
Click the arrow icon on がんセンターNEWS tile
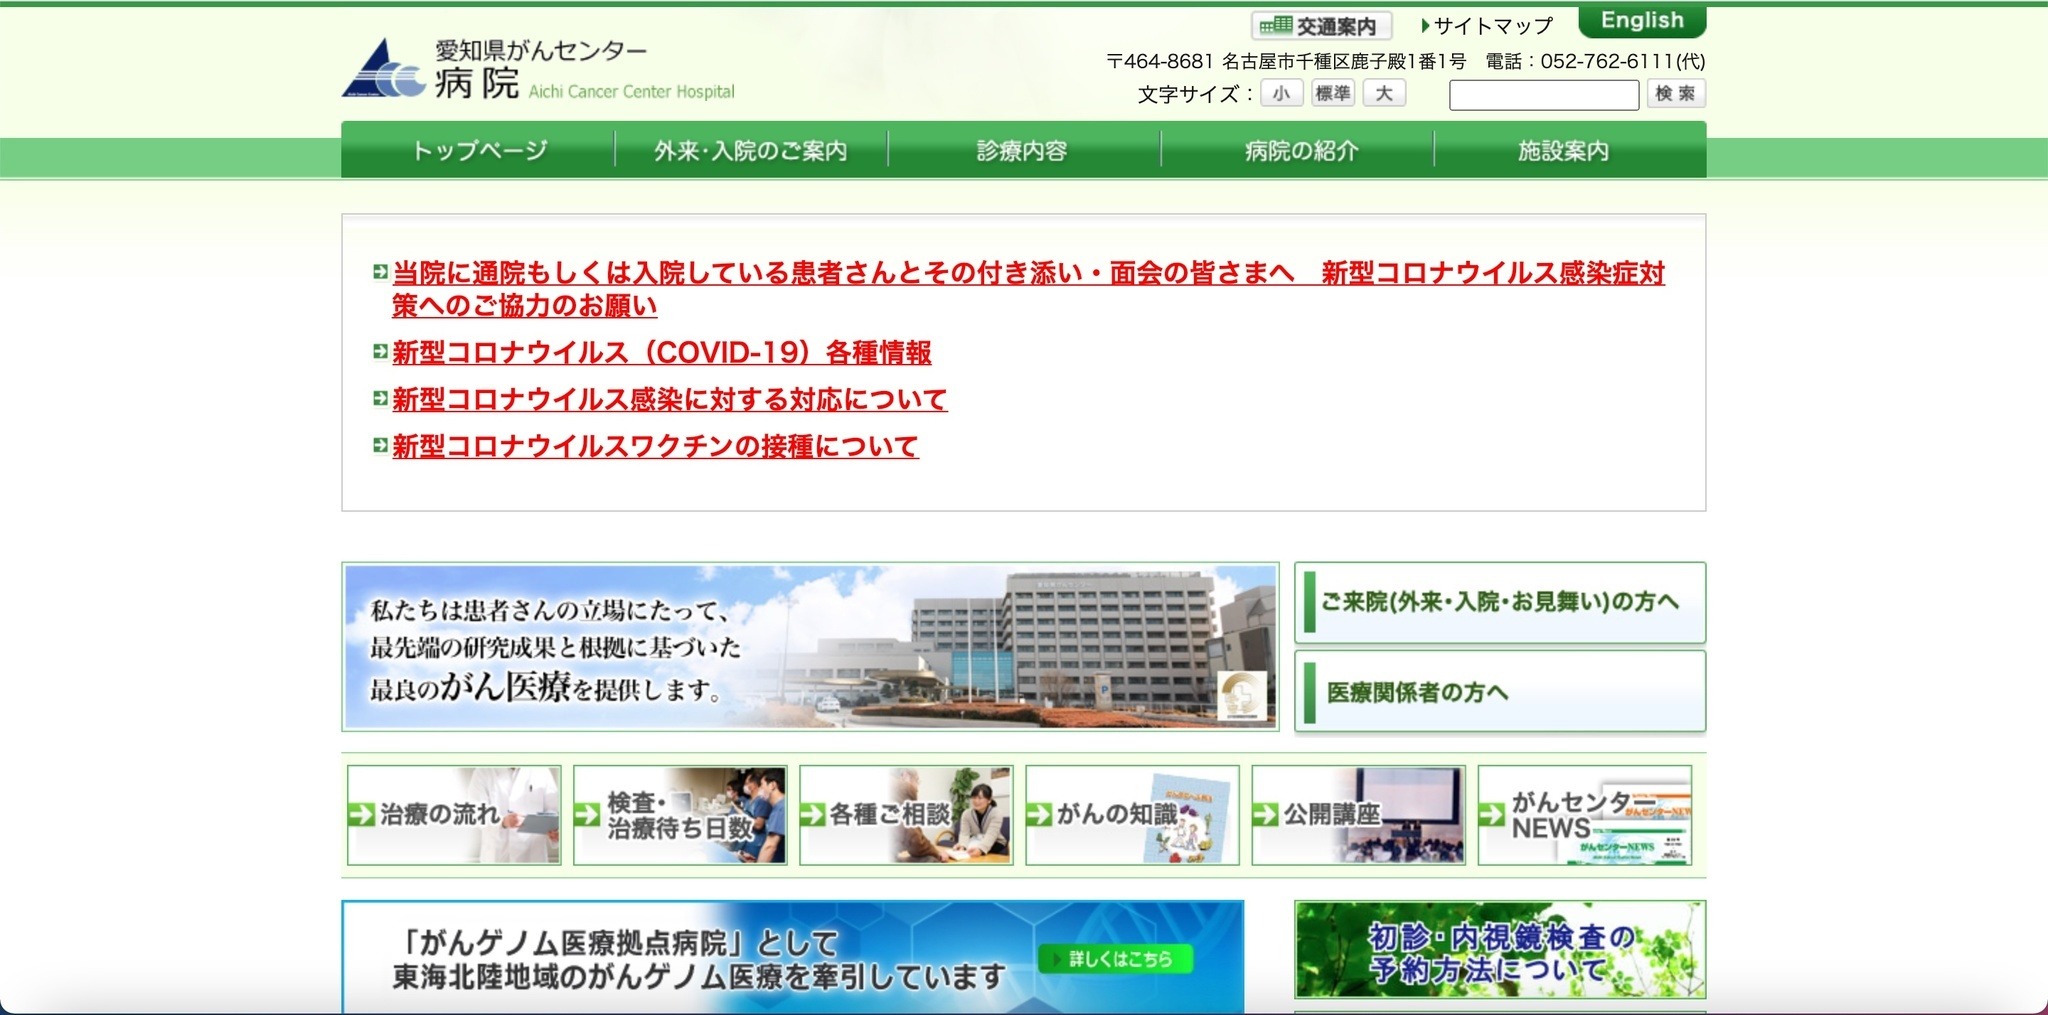[1491, 815]
